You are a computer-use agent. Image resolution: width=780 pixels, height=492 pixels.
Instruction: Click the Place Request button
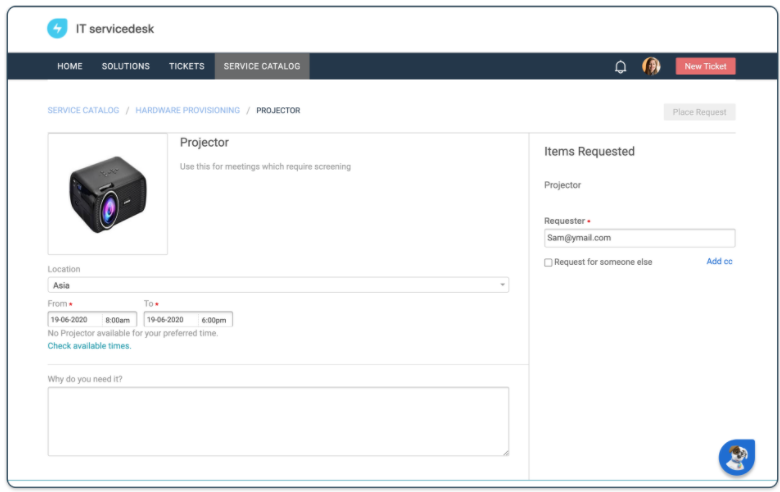pyautogui.click(x=699, y=112)
